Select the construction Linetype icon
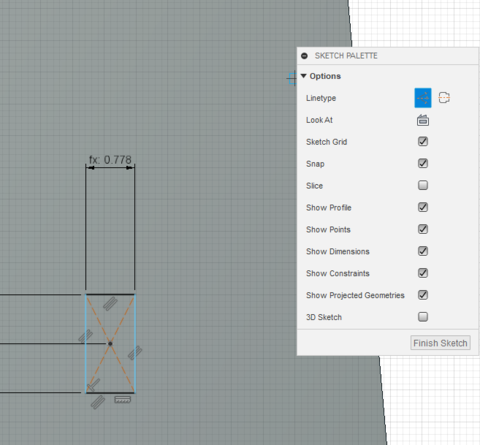The image size is (480, 445). pyautogui.click(x=444, y=98)
